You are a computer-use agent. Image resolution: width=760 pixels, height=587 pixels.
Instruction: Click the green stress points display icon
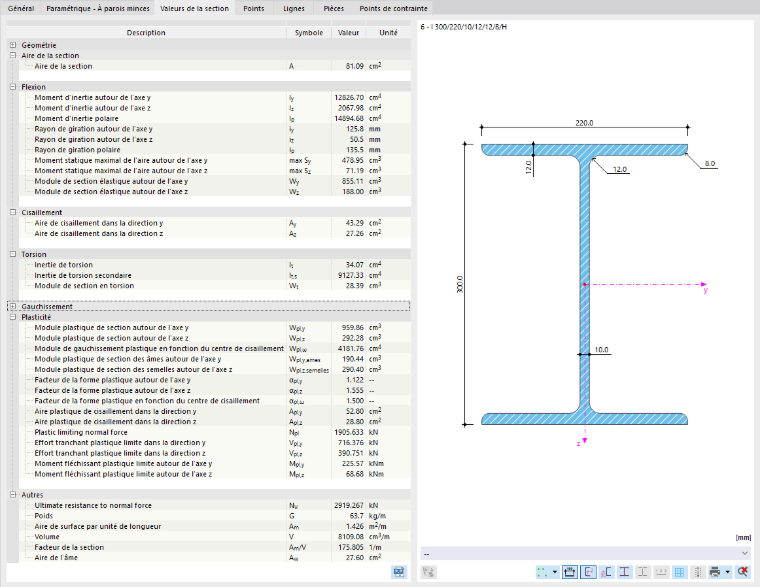pos(542,572)
